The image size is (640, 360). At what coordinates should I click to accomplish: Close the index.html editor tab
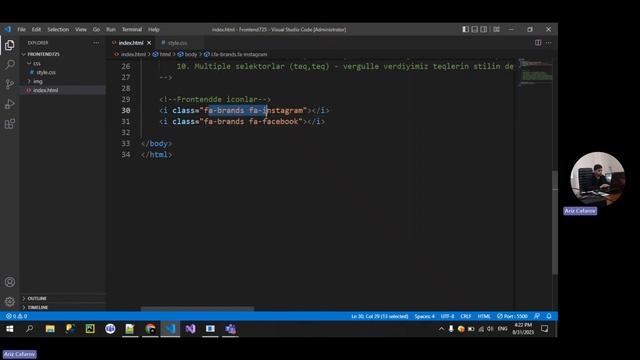tap(149, 43)
